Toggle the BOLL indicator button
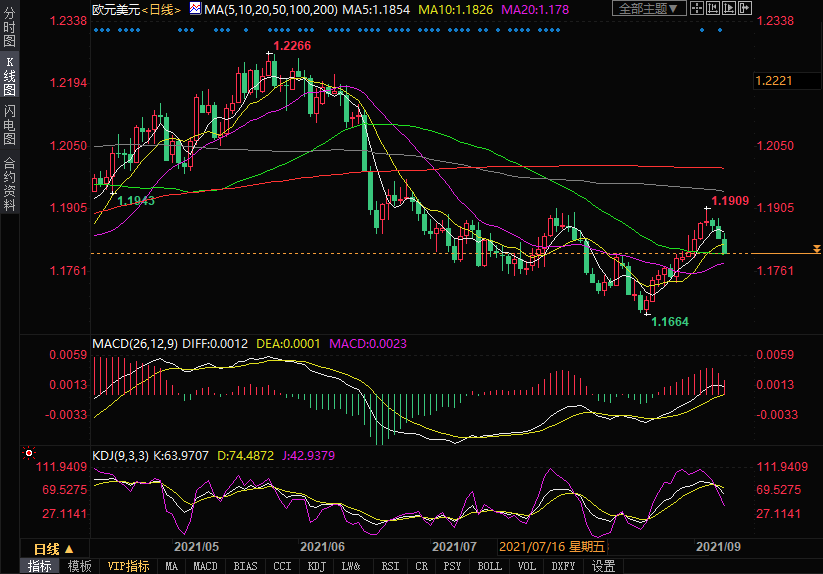The image size is (823, 574). pos(489,566)
